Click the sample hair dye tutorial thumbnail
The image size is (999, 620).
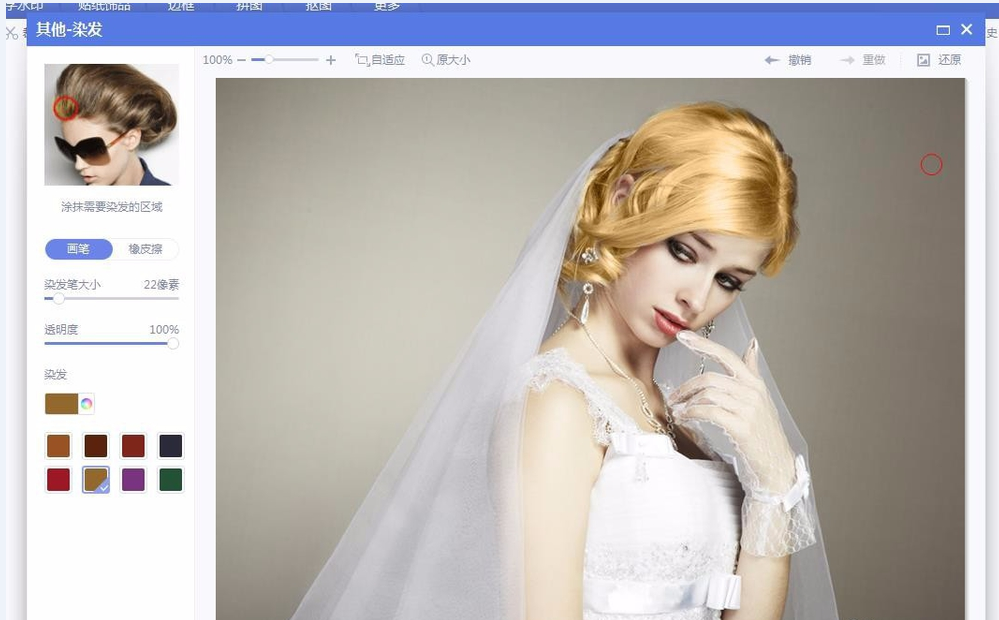[111, 124]
